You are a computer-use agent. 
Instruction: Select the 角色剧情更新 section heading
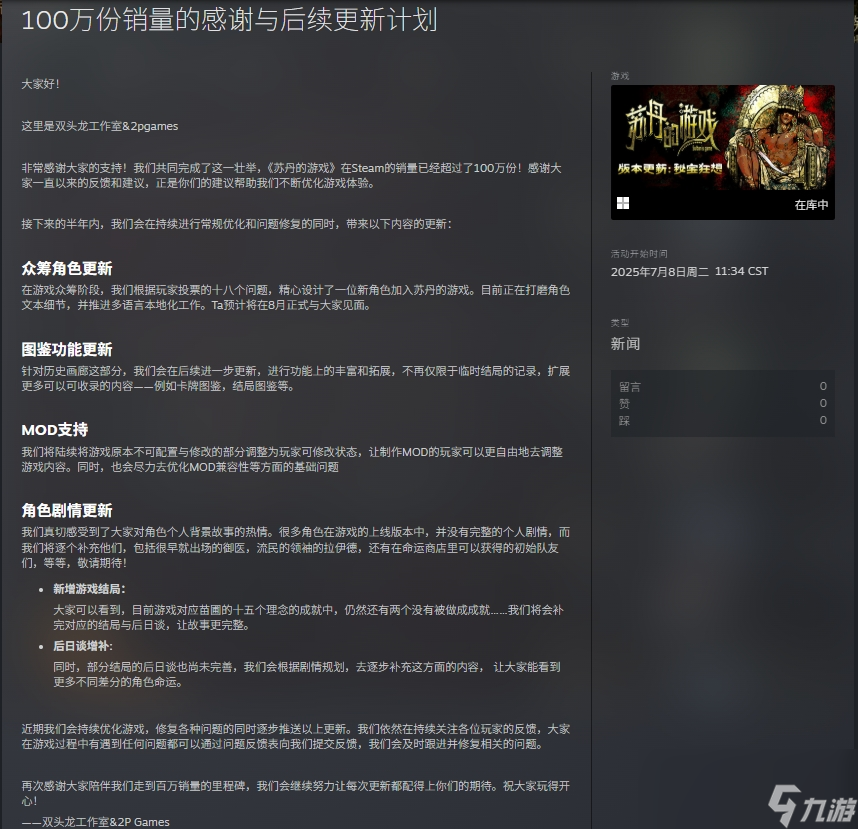(67, 511)
